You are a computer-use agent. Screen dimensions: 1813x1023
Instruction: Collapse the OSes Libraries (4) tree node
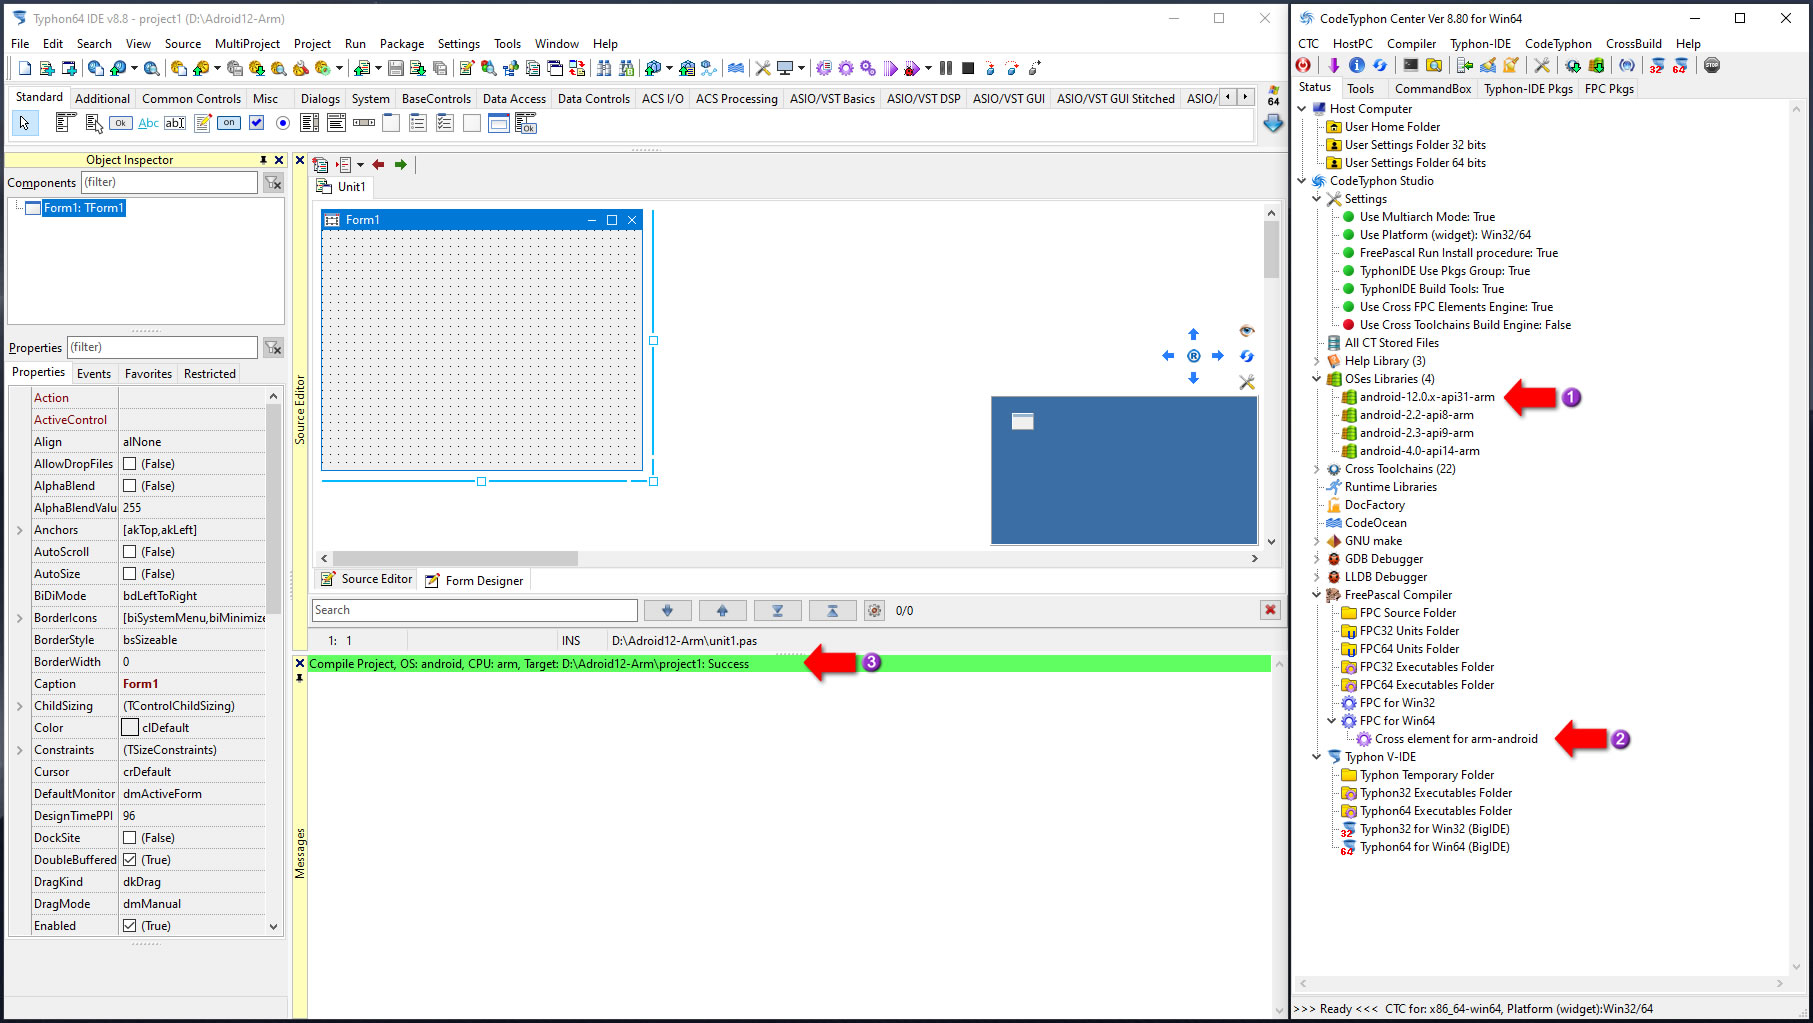[1316, 379]
